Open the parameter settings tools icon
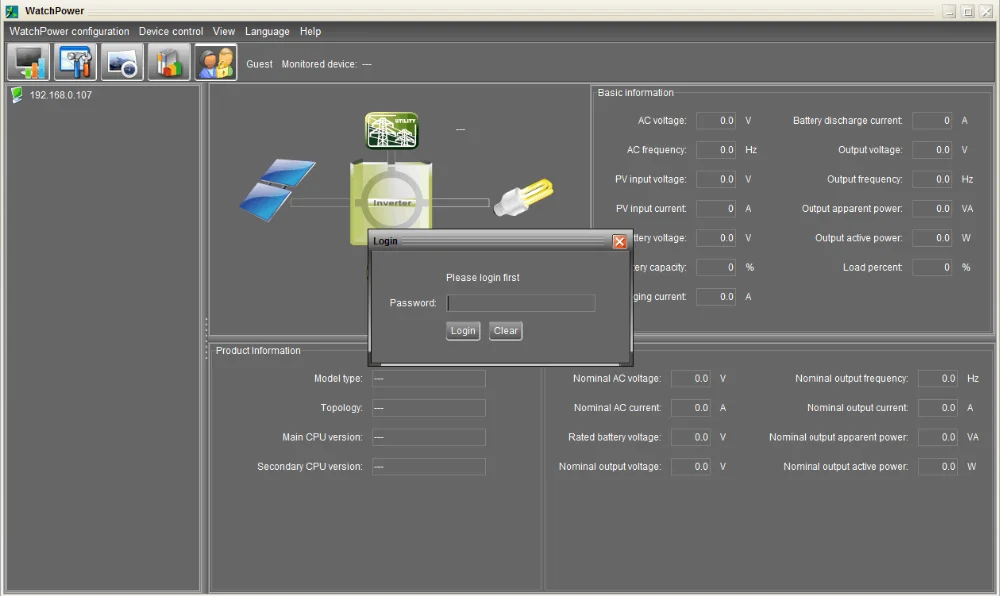 75,62
